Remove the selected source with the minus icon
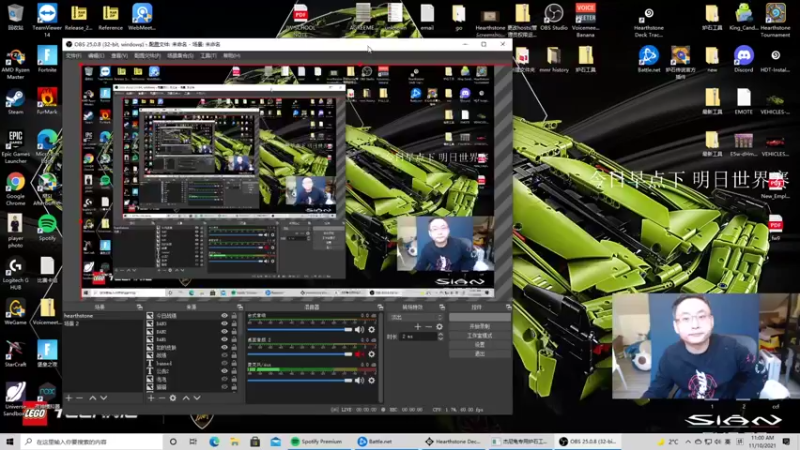 (161, 398)
